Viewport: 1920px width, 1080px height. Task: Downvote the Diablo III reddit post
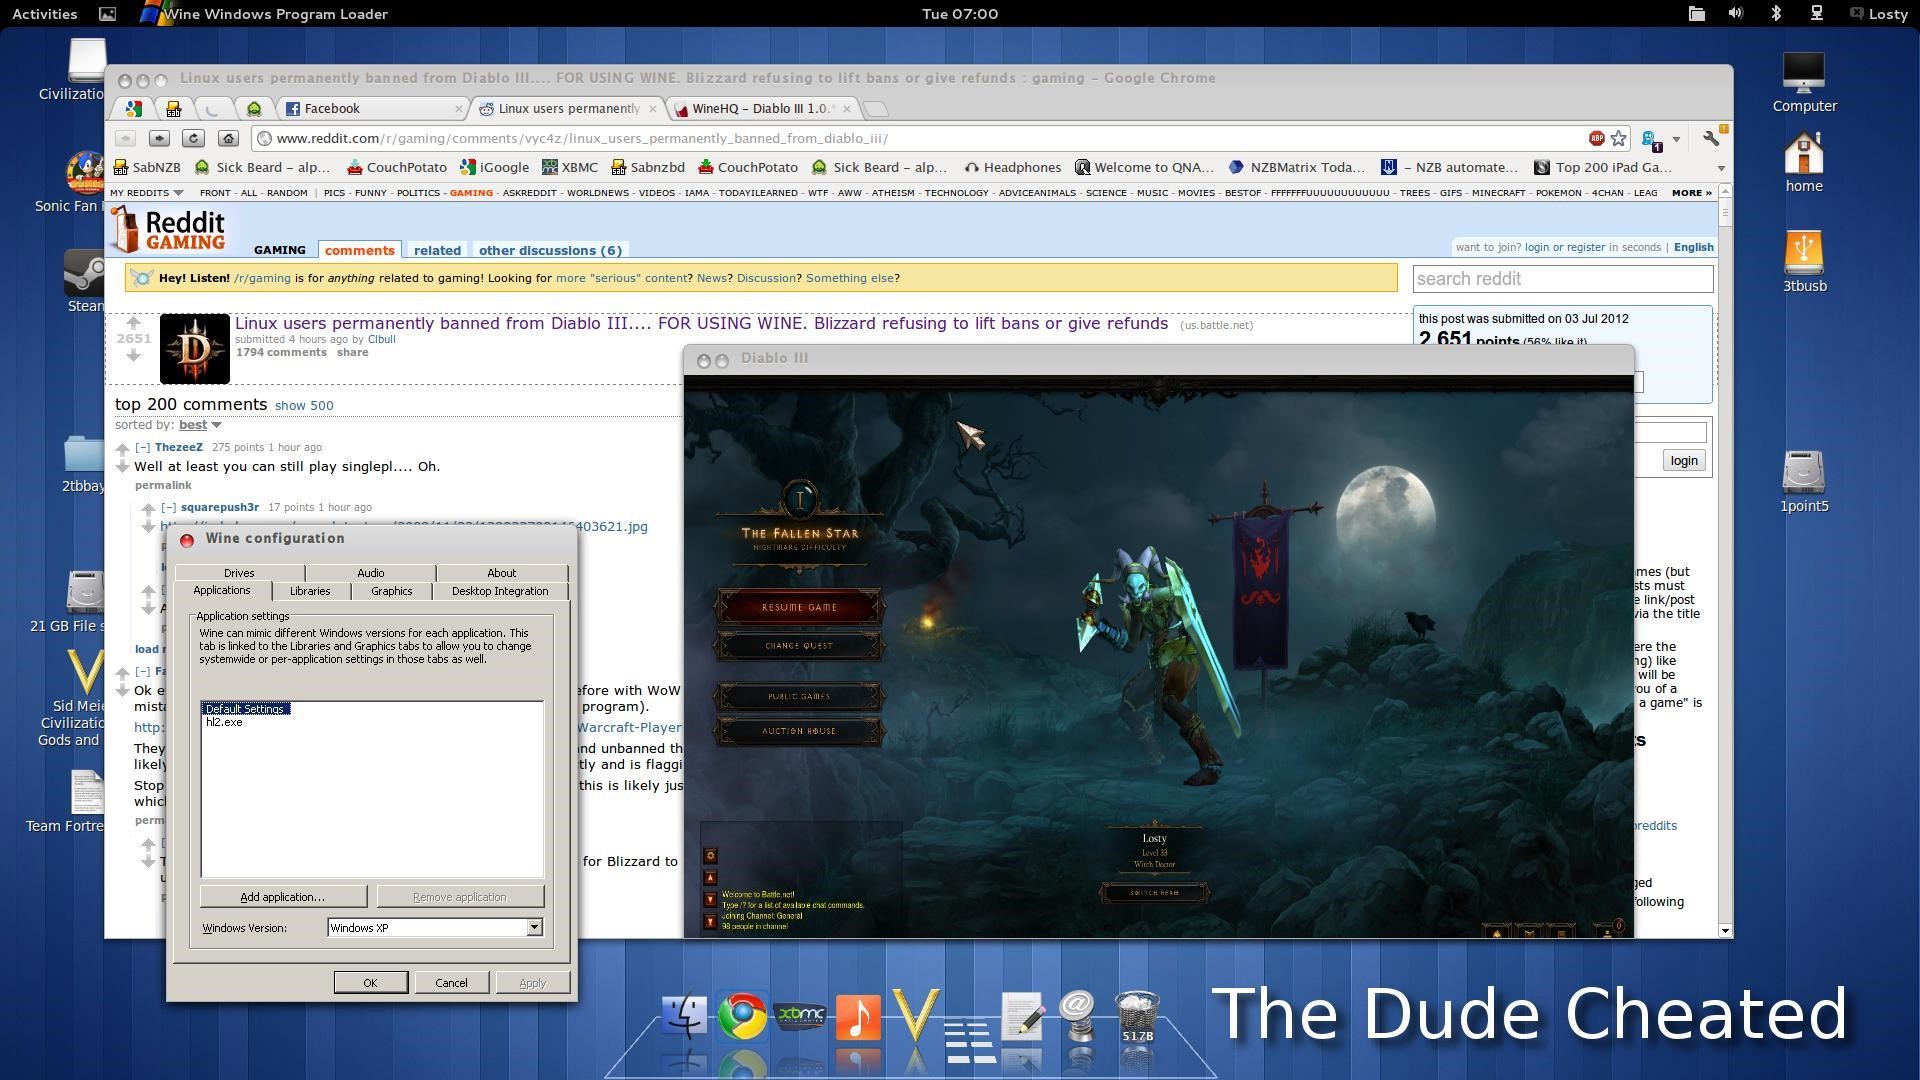132,355
